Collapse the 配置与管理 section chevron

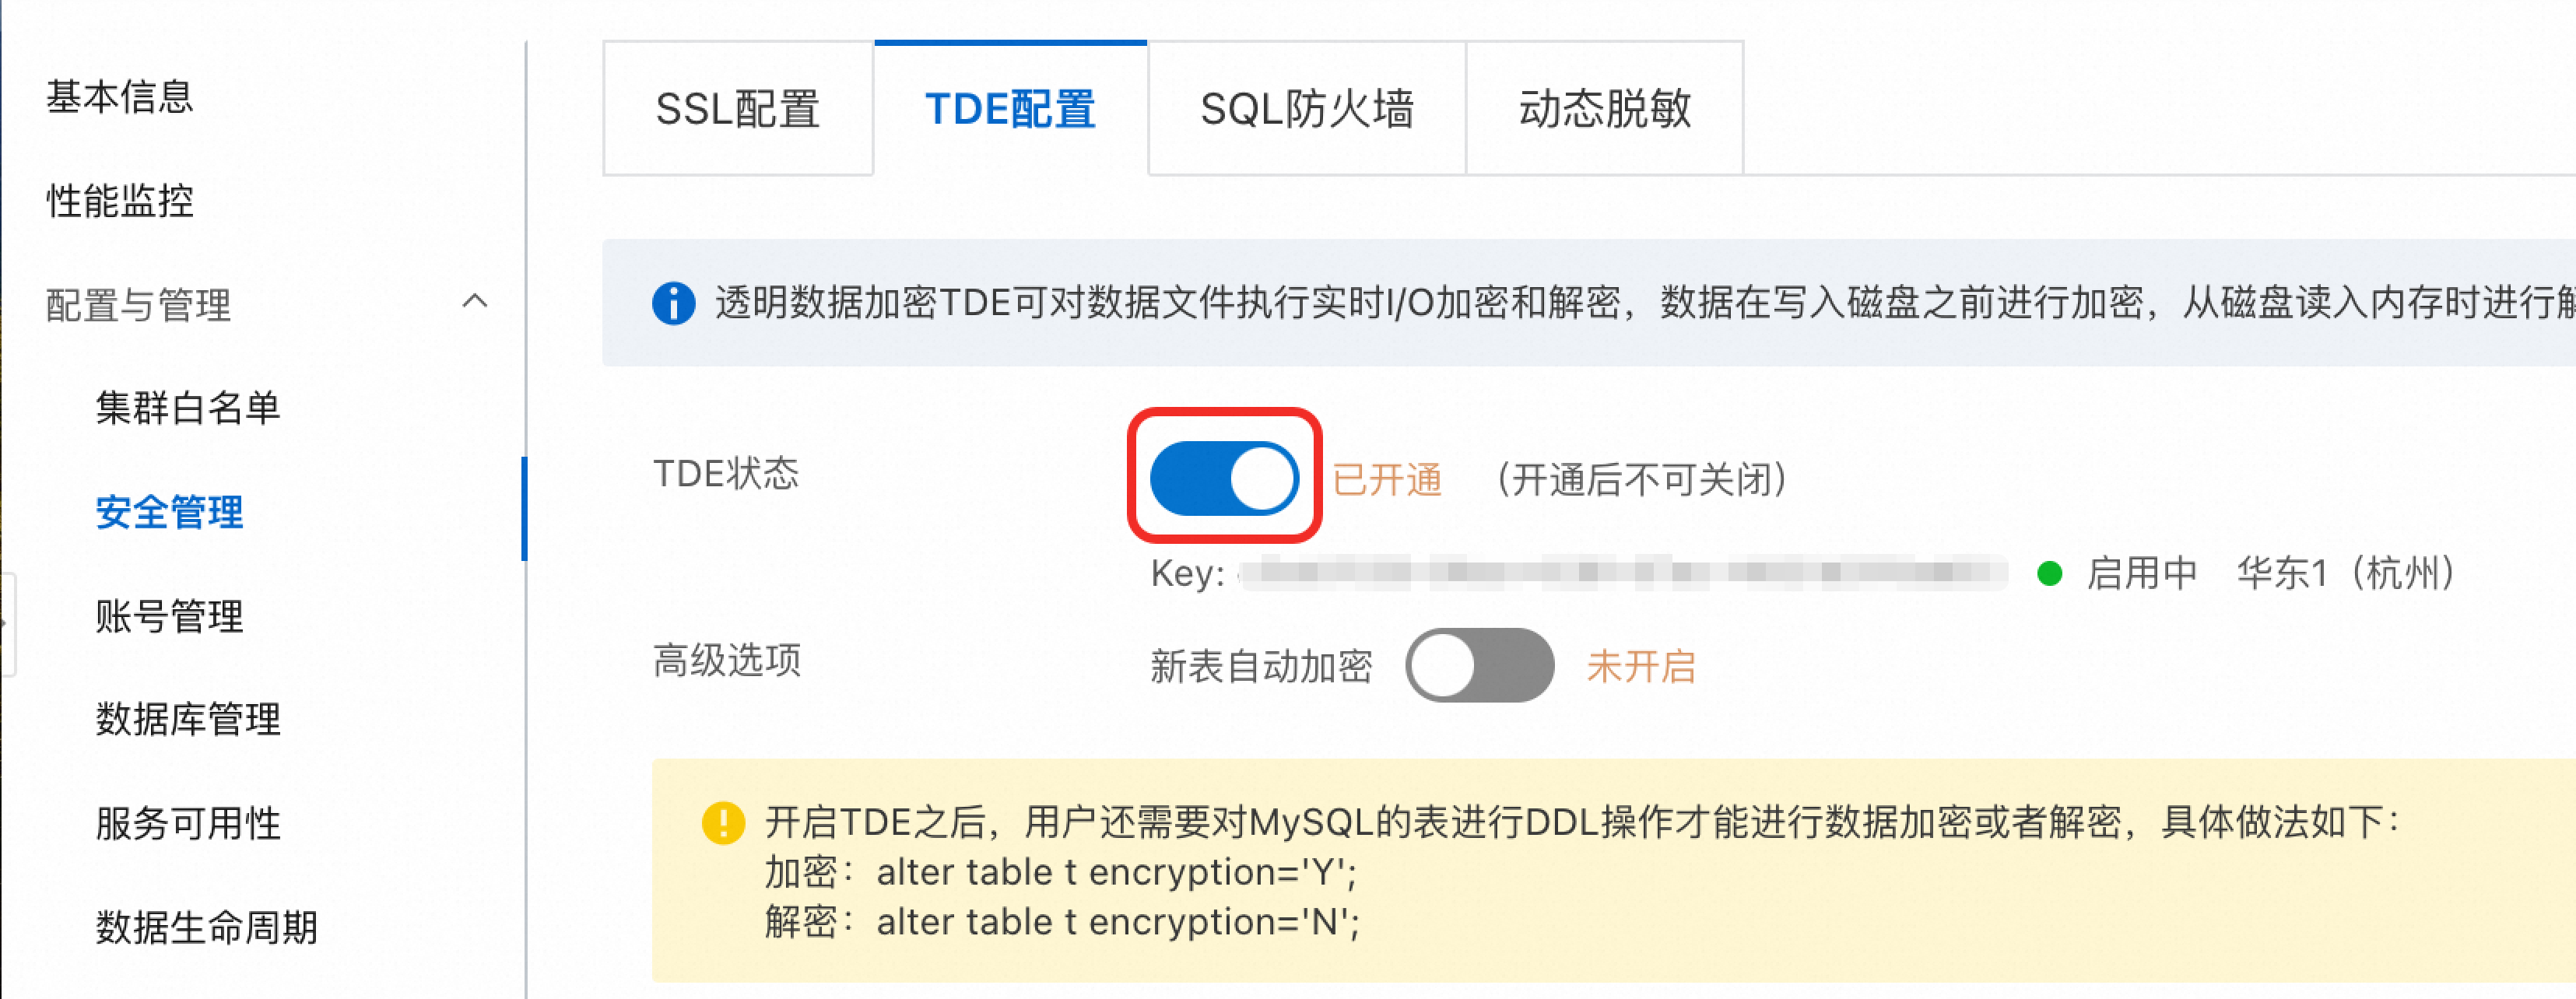pyautogui.click(x=475, y=301)
